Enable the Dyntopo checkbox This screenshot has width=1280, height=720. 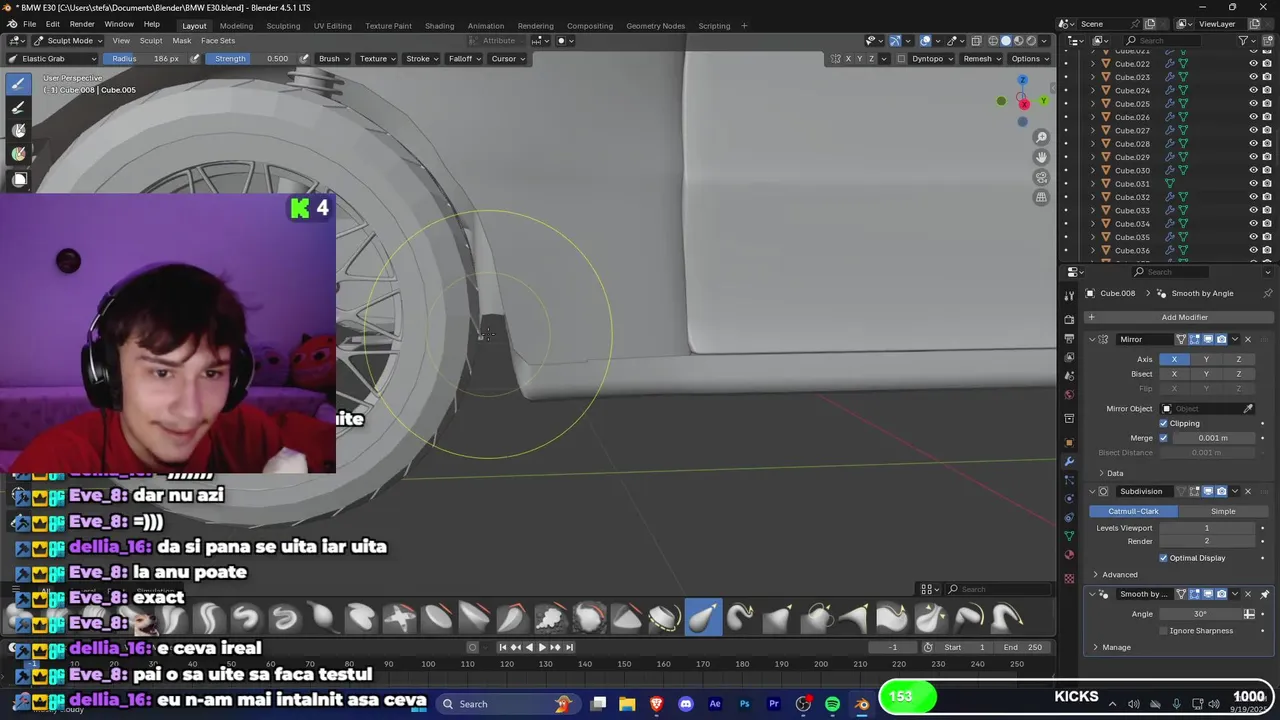[x=902, y=58]
